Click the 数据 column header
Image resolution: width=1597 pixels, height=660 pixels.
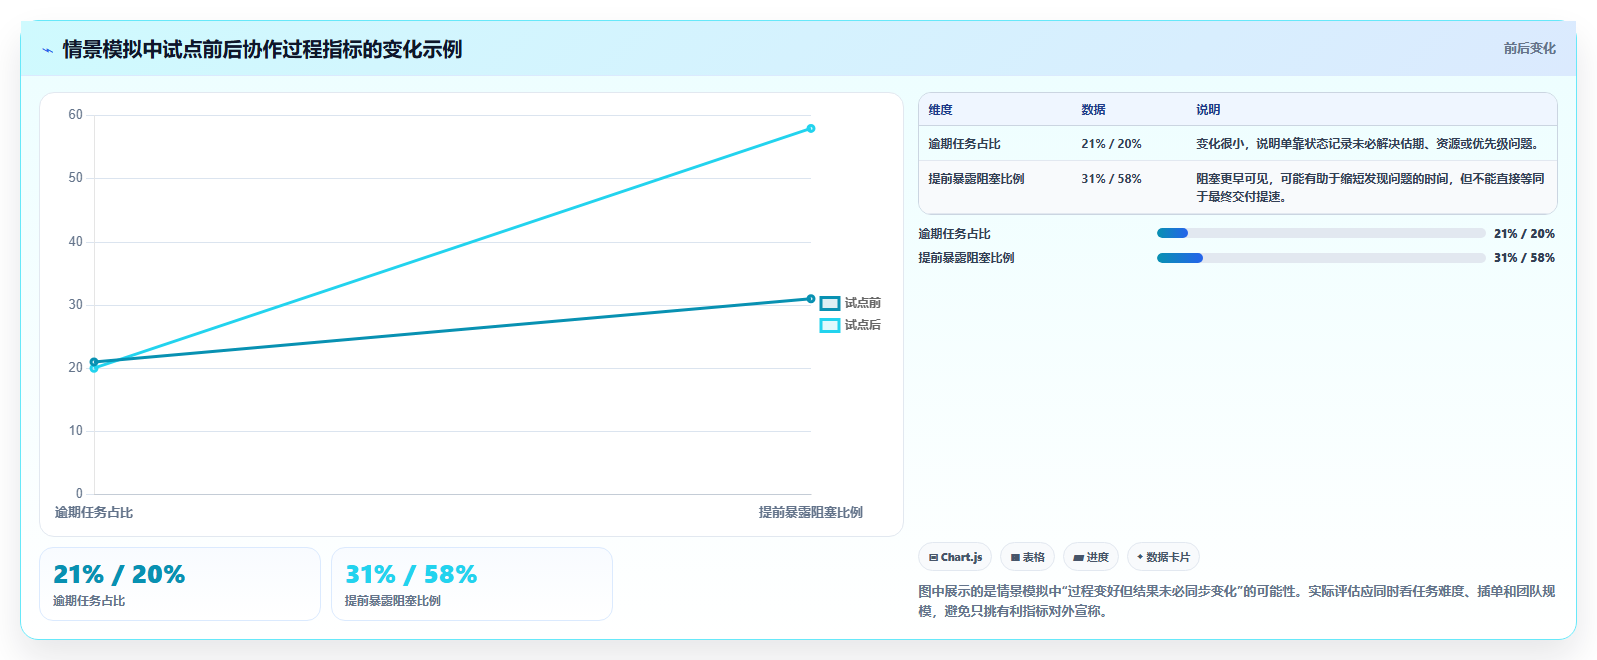tap(1093, 110)
